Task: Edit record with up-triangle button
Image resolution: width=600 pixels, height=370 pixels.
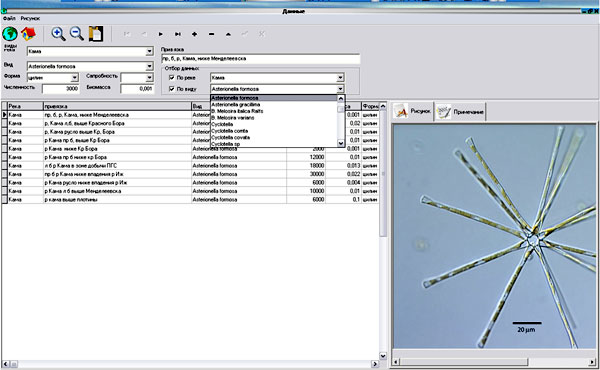Action: 228,34
